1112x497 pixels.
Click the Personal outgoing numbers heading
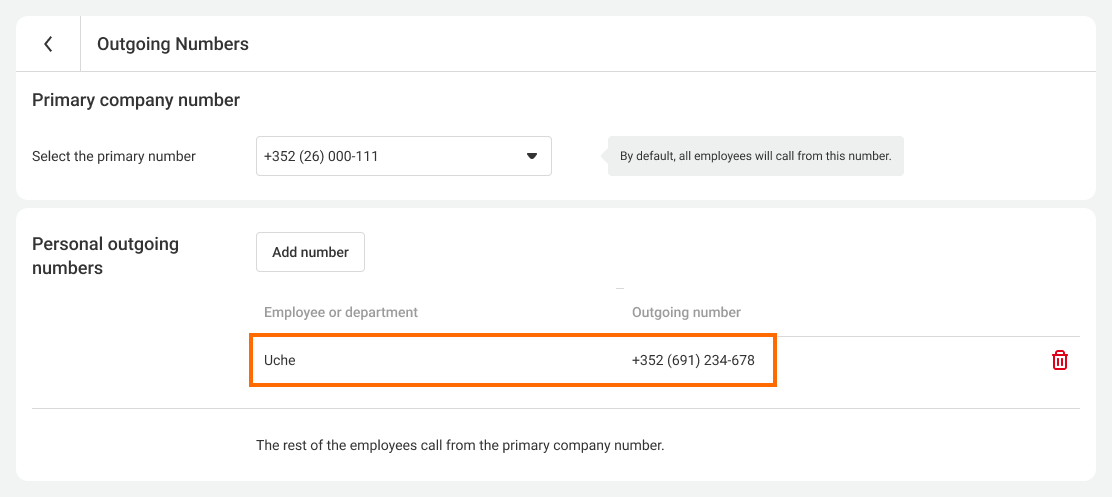click(105, 255)
